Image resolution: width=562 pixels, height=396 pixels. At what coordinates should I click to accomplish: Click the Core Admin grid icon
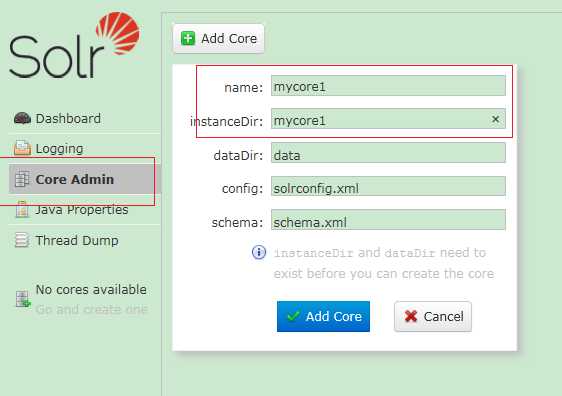(x=22, y=179)
